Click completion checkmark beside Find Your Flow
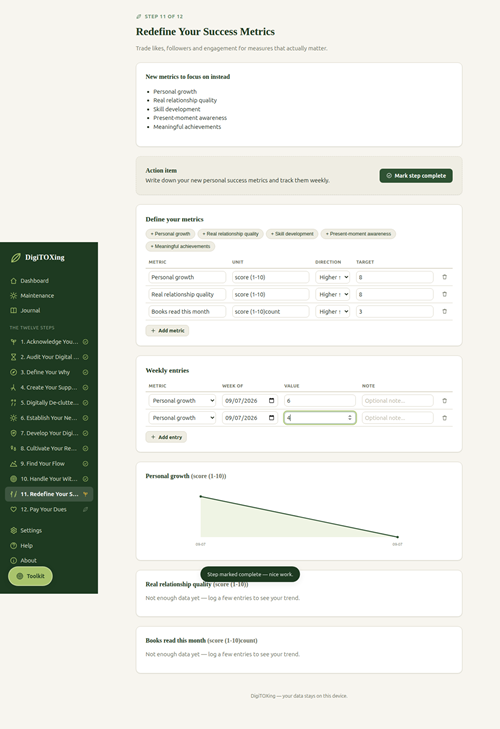 click(x=86, y=464)
